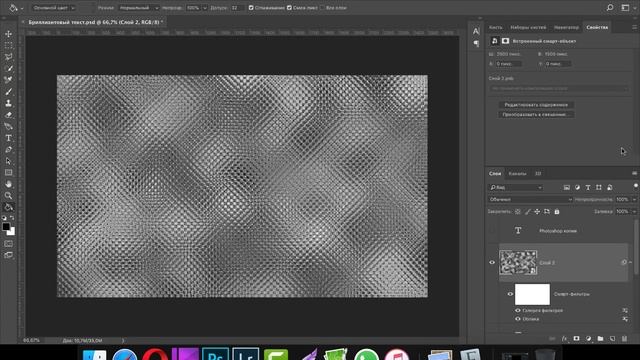
Task: Create new fill or adjustment layer
Action: click(x=588, y=339)
